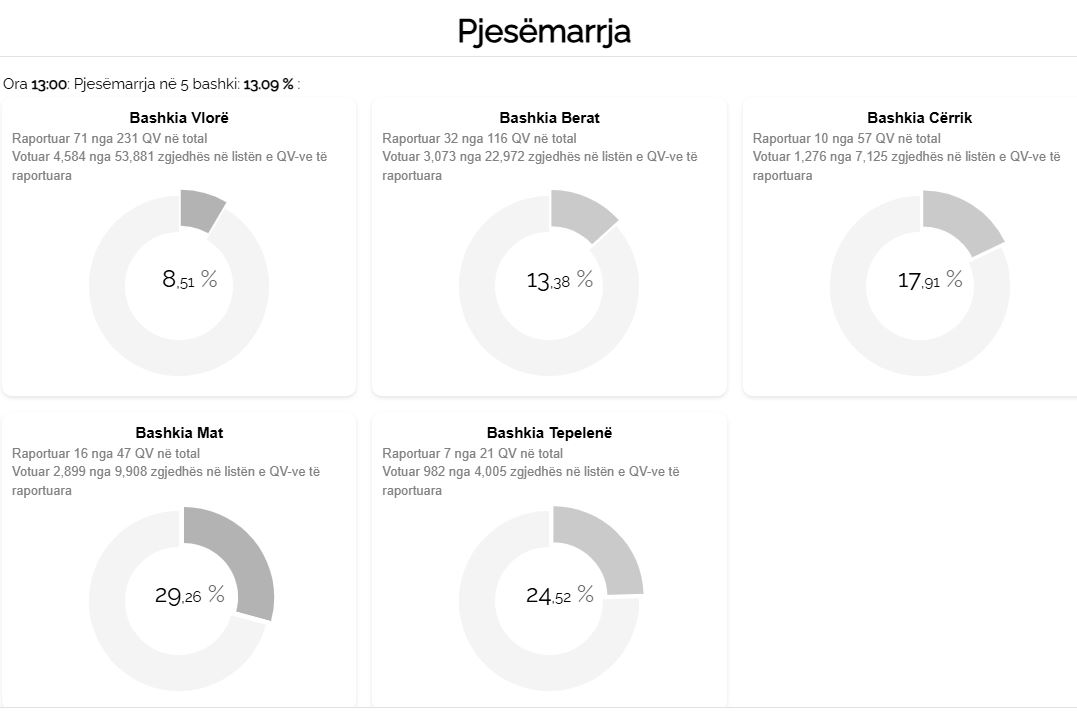Click the 13,38 % value in Berat chart

coord(559,281)
